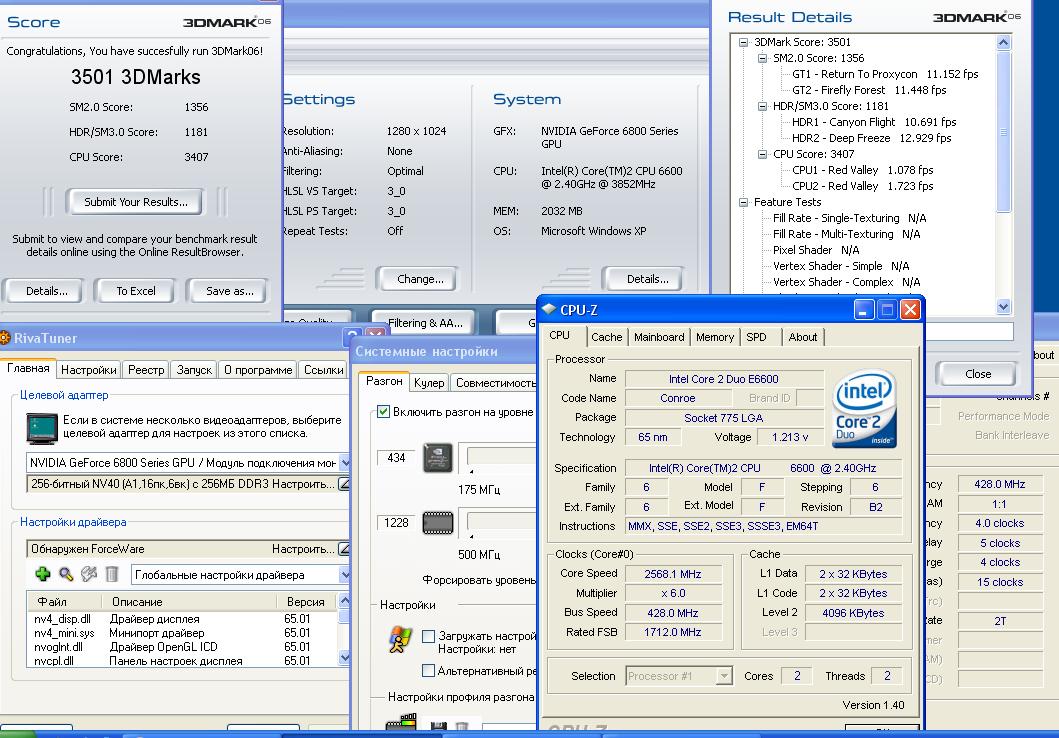Click the Настроить triangle button on the NV40 adapter row
This screenshot has height=738, width=1059.
click(344, 484)
